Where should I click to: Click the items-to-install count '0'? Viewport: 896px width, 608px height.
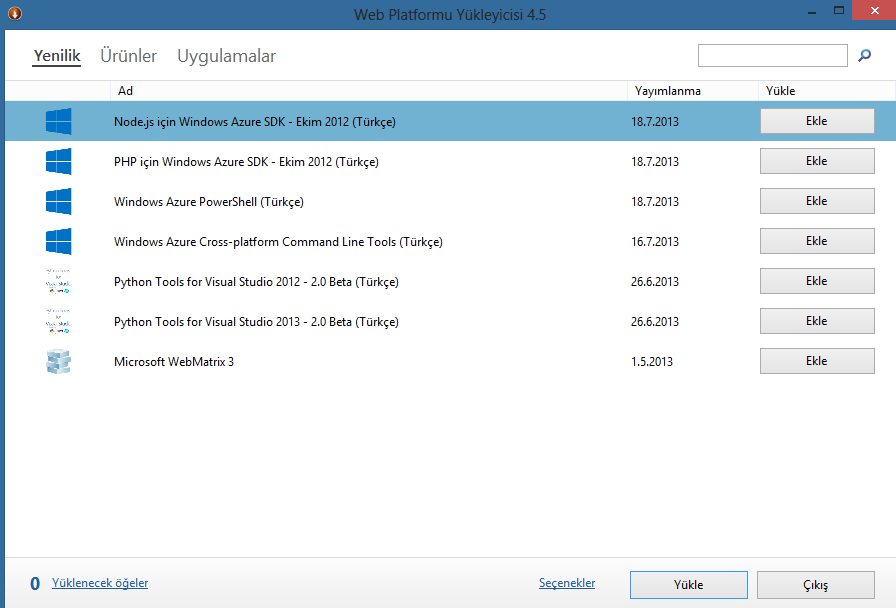(x=35, y=583)
